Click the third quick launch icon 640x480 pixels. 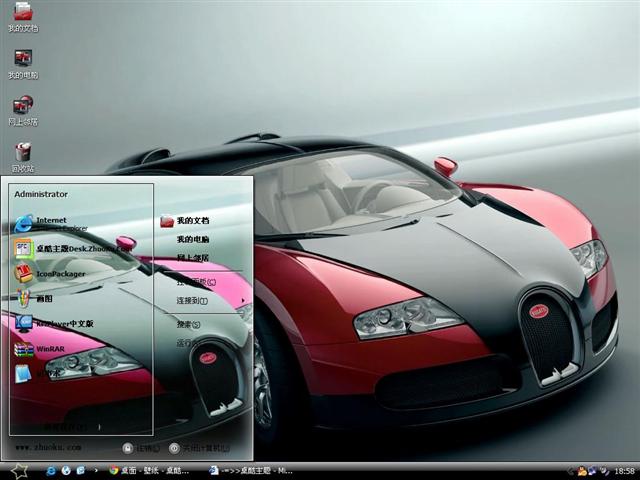point(81,471)
